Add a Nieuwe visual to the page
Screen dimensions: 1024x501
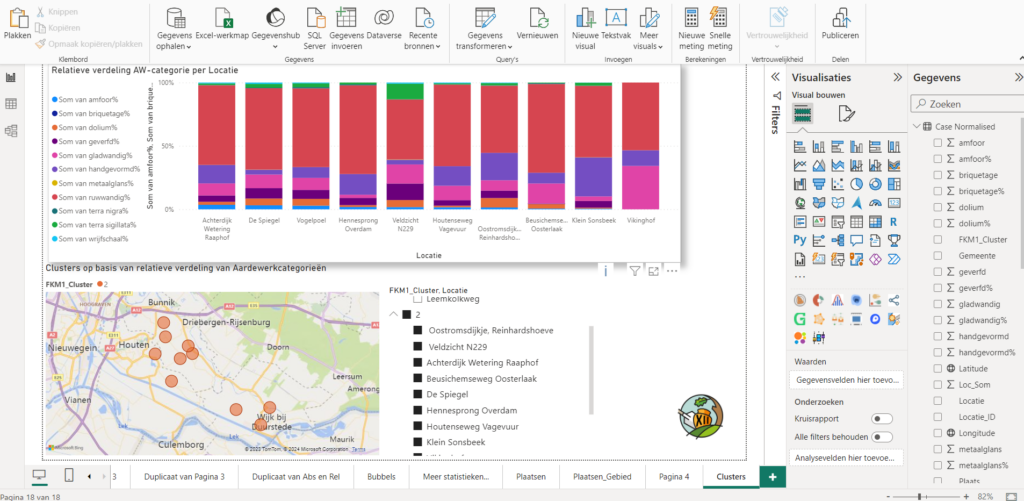(584, 19)
